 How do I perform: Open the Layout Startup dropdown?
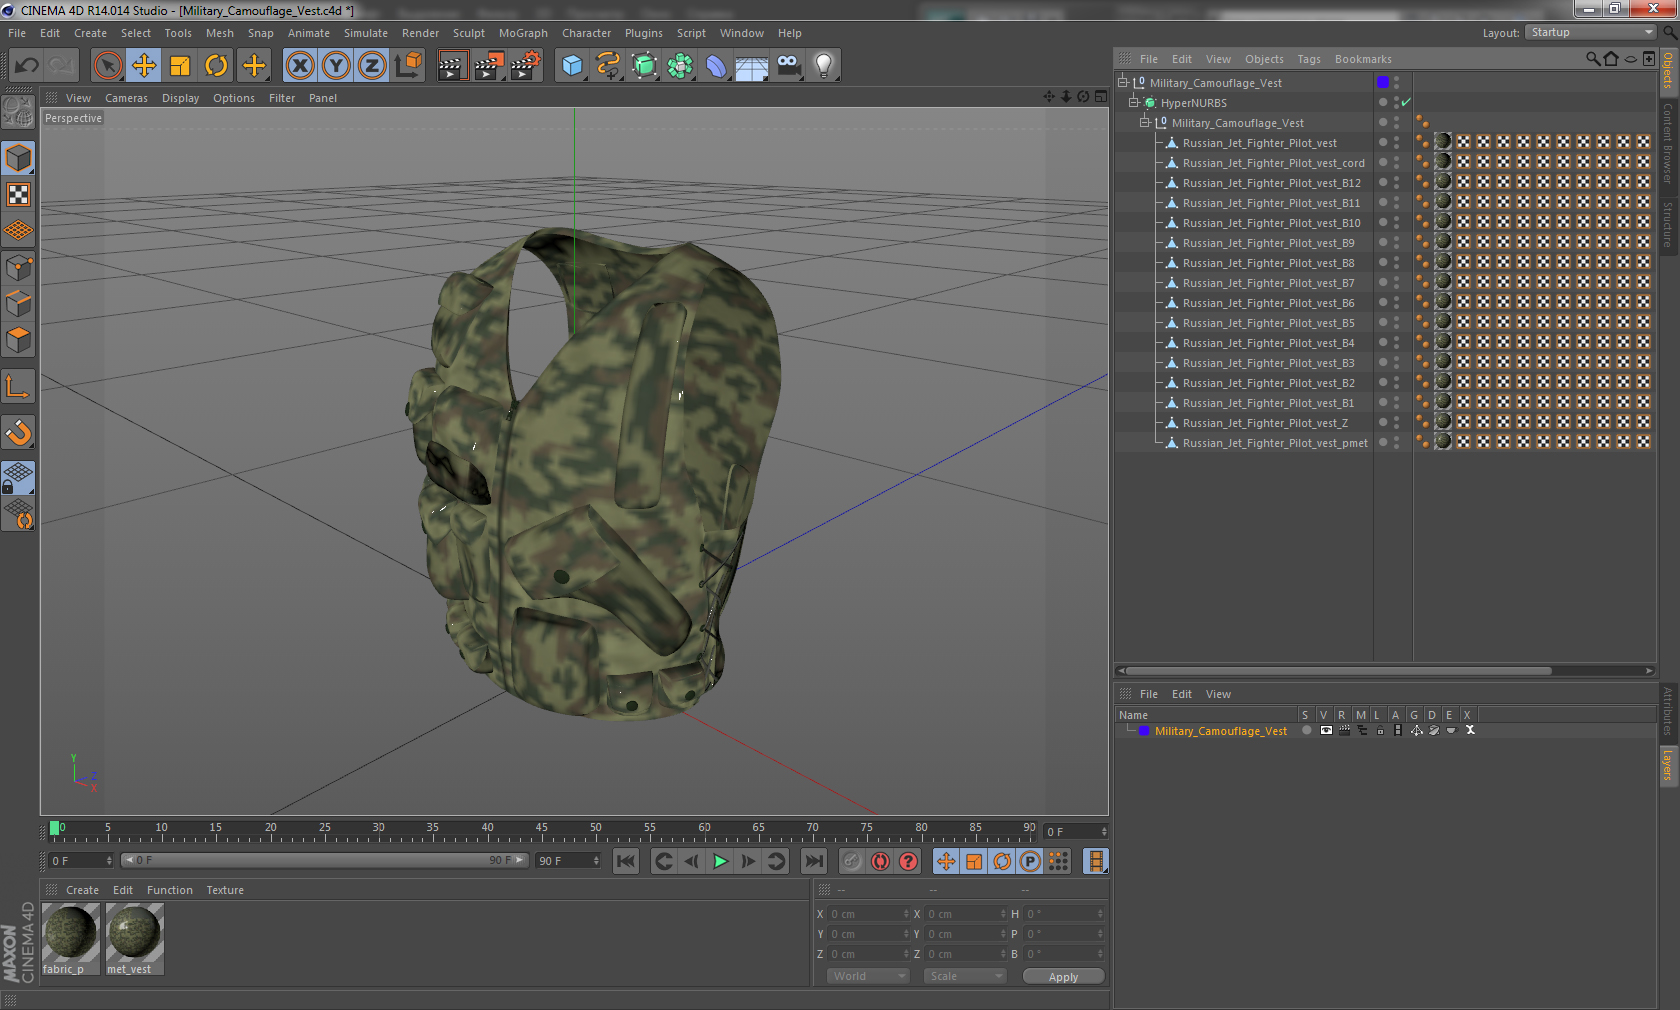(1591, 32)
